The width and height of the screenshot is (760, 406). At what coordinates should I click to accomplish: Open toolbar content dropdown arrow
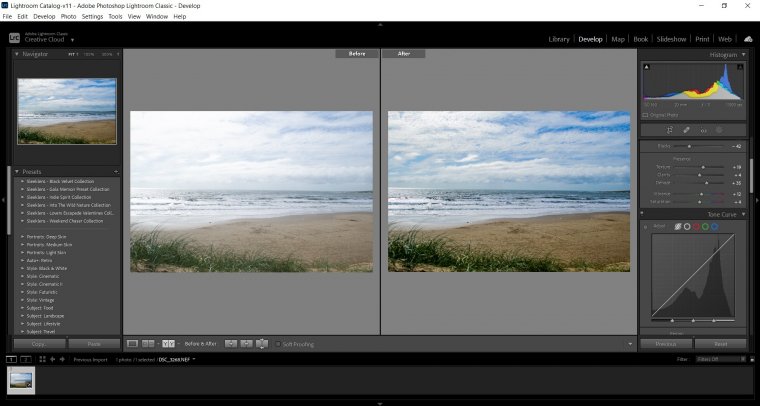coord(630,344)
